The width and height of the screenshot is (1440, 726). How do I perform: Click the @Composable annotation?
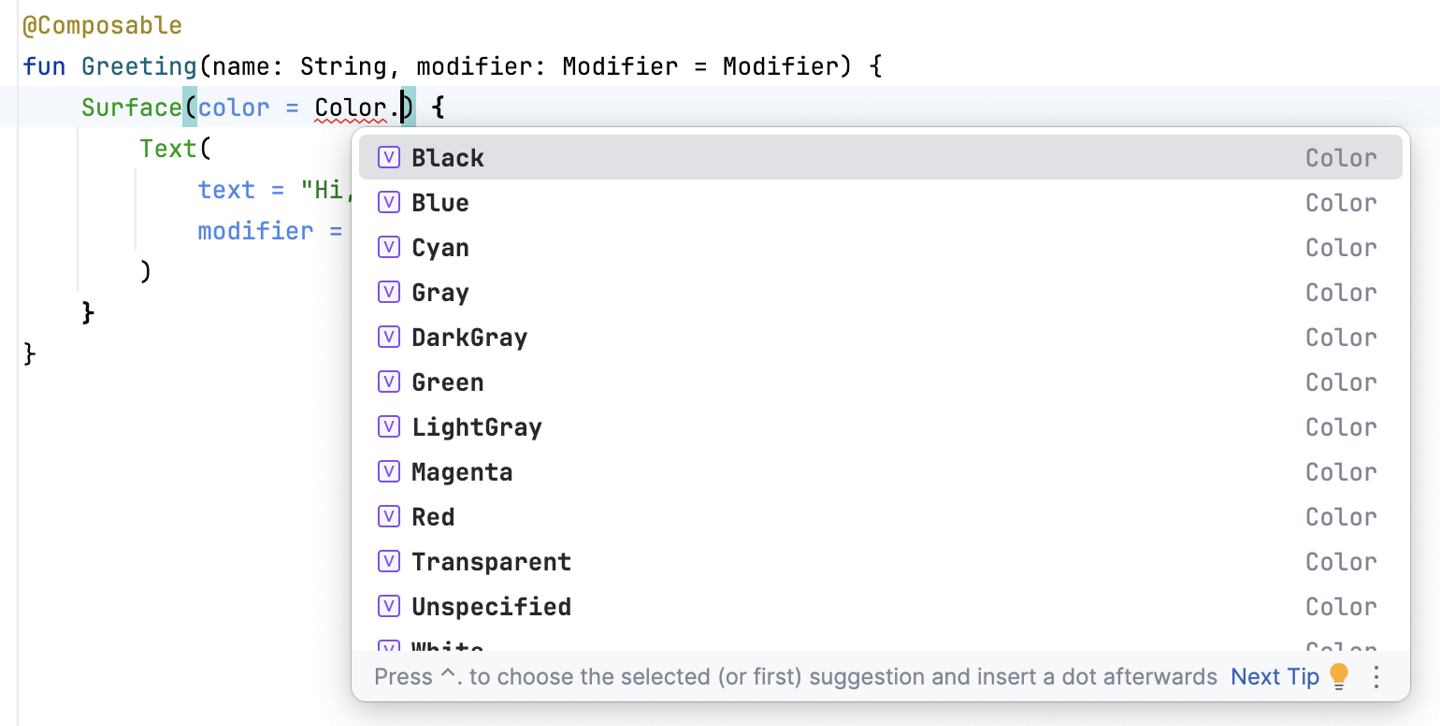[x=102, y=26]
